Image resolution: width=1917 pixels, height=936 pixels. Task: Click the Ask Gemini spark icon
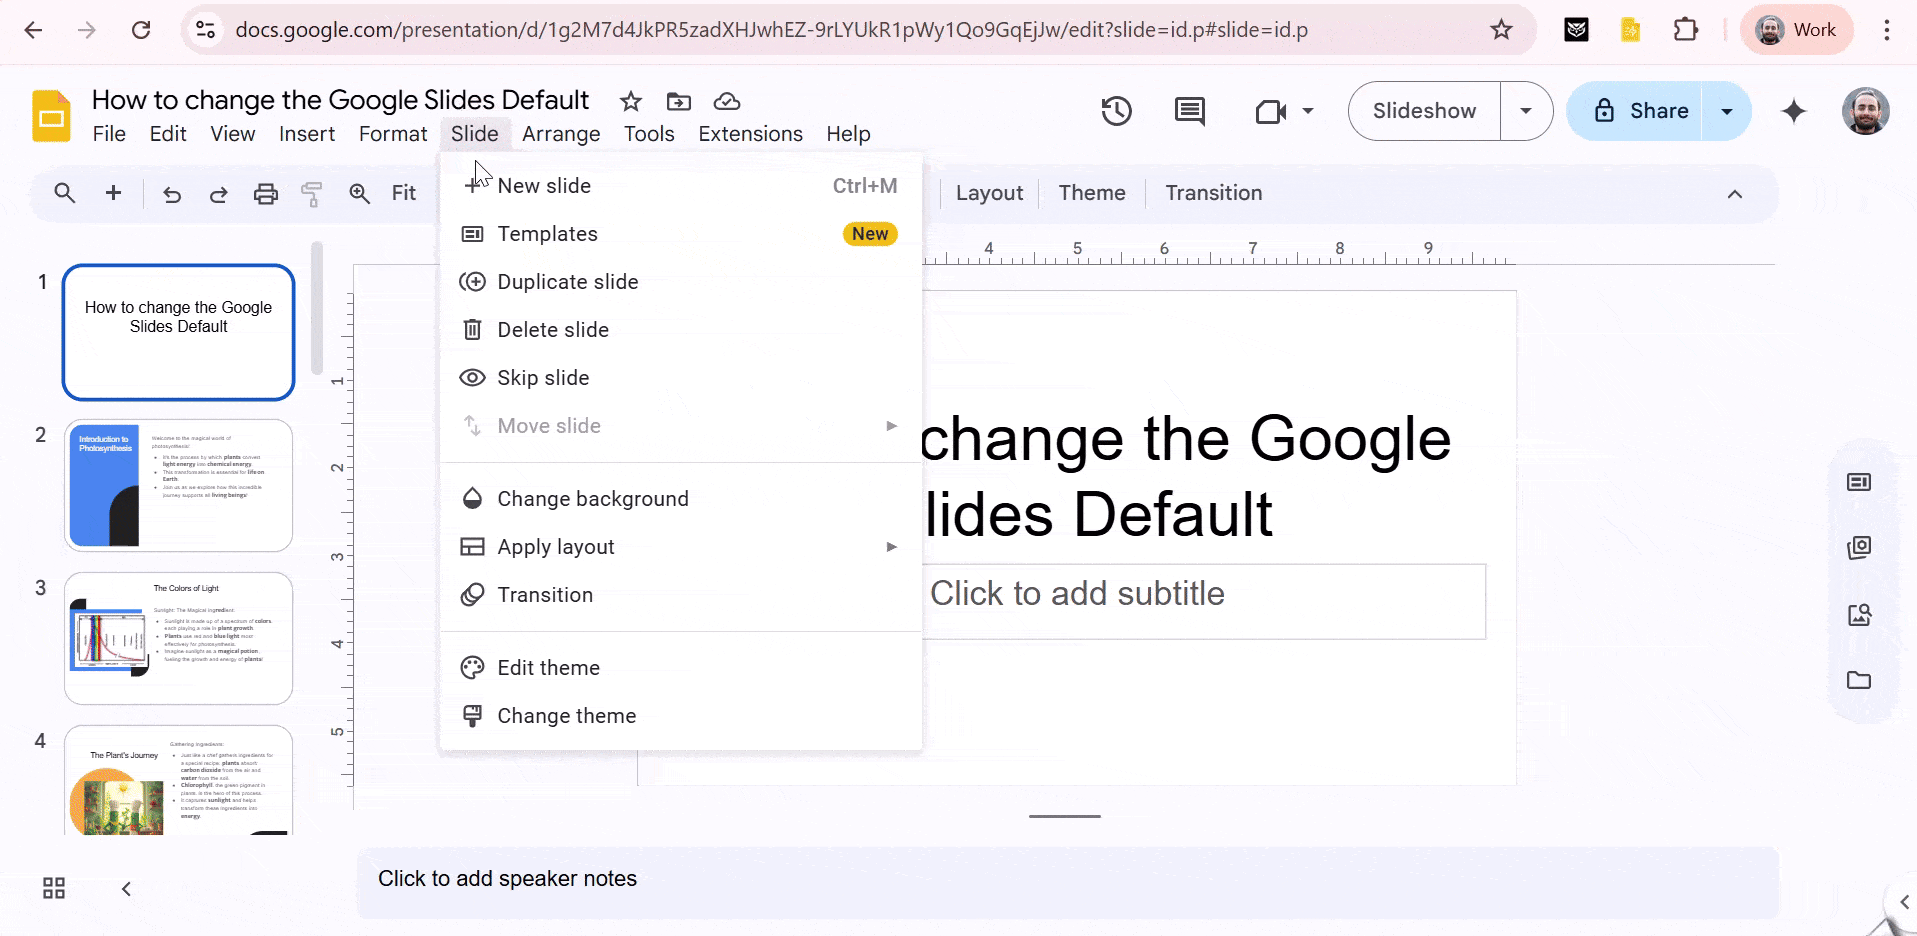pyautogui.click(x=1794, y=112)
